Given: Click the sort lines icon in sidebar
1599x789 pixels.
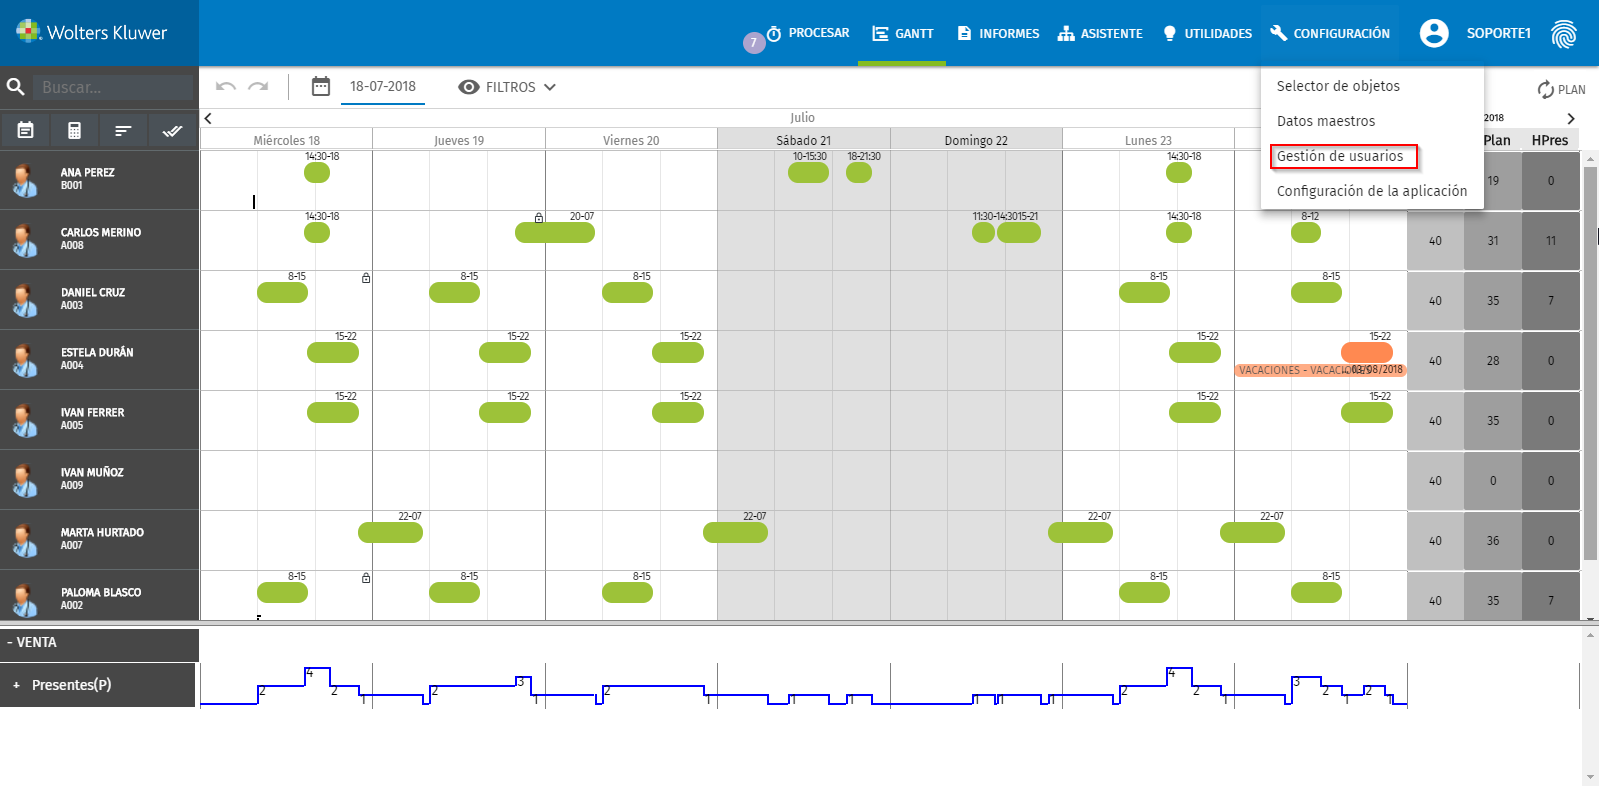Looking at the screenshot, I should pos(123,130).
